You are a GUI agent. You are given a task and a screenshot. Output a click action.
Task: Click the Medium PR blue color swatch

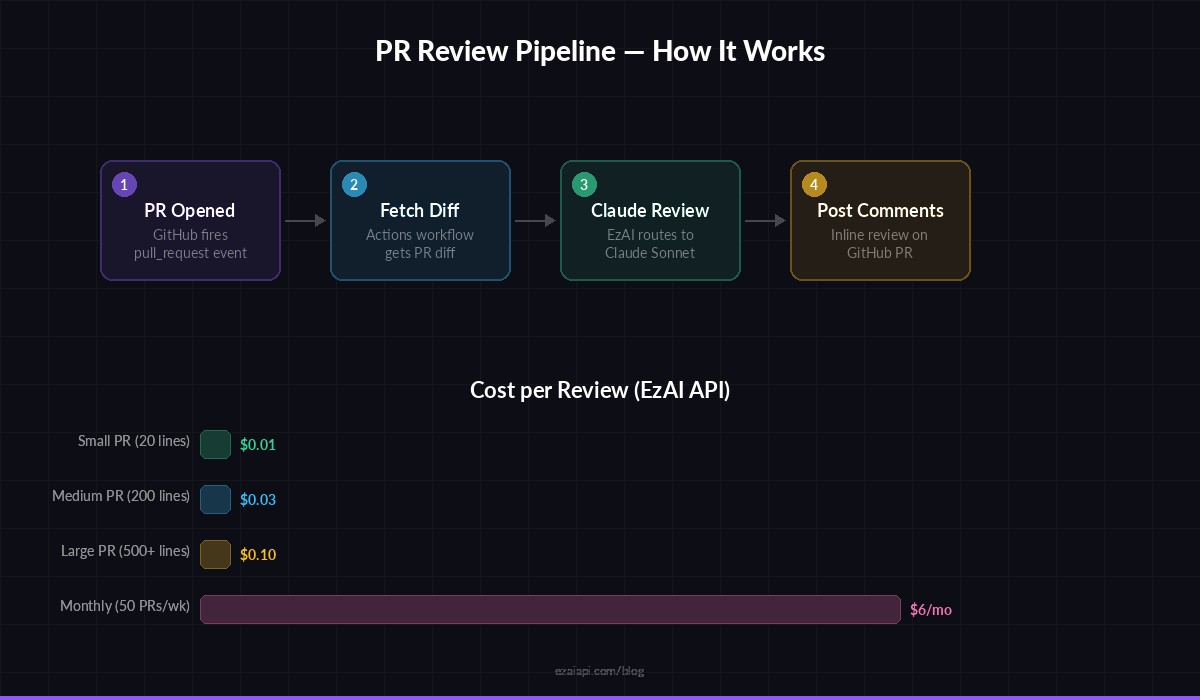216,499
